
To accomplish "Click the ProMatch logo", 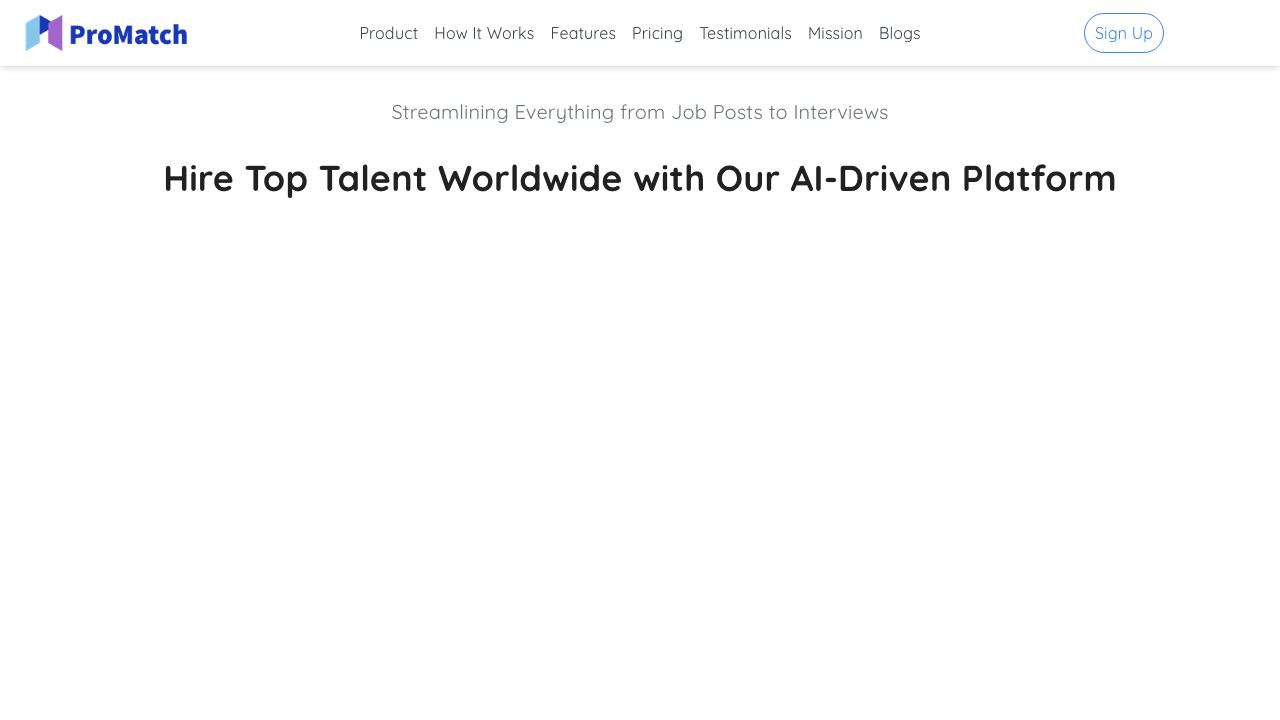I will point(106,33).
